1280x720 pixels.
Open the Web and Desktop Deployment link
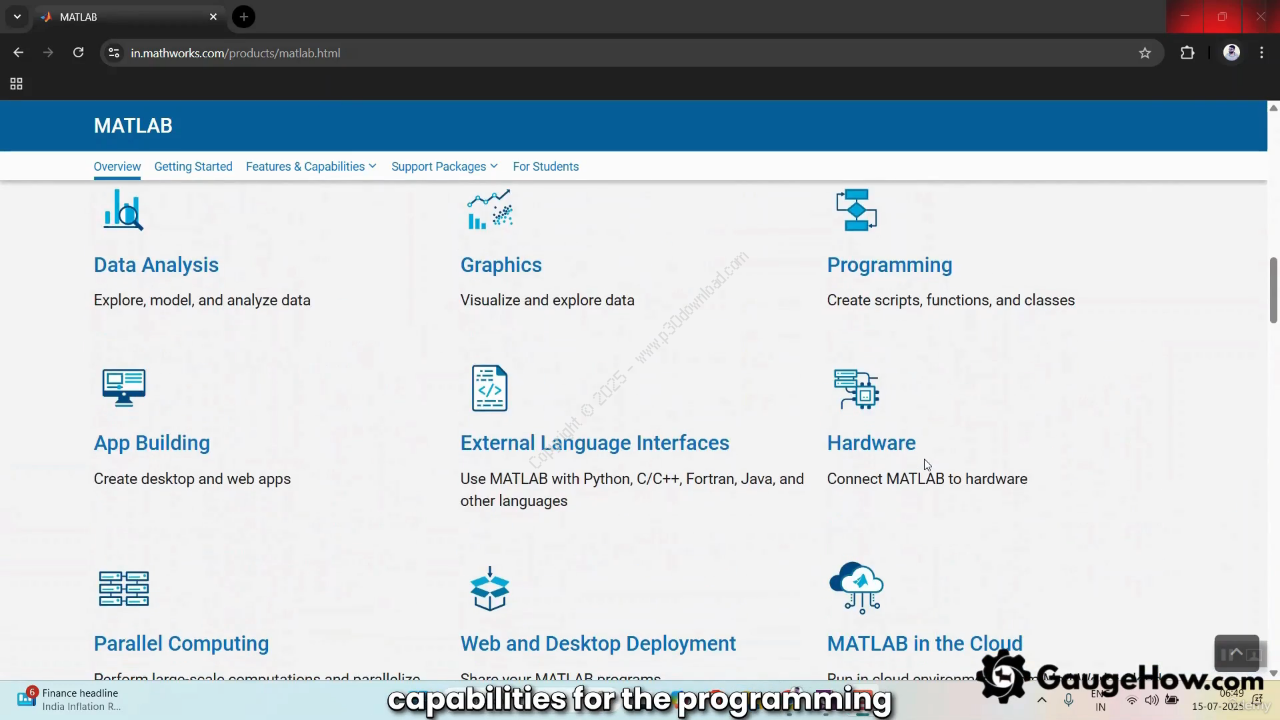(x=598, y=644)
